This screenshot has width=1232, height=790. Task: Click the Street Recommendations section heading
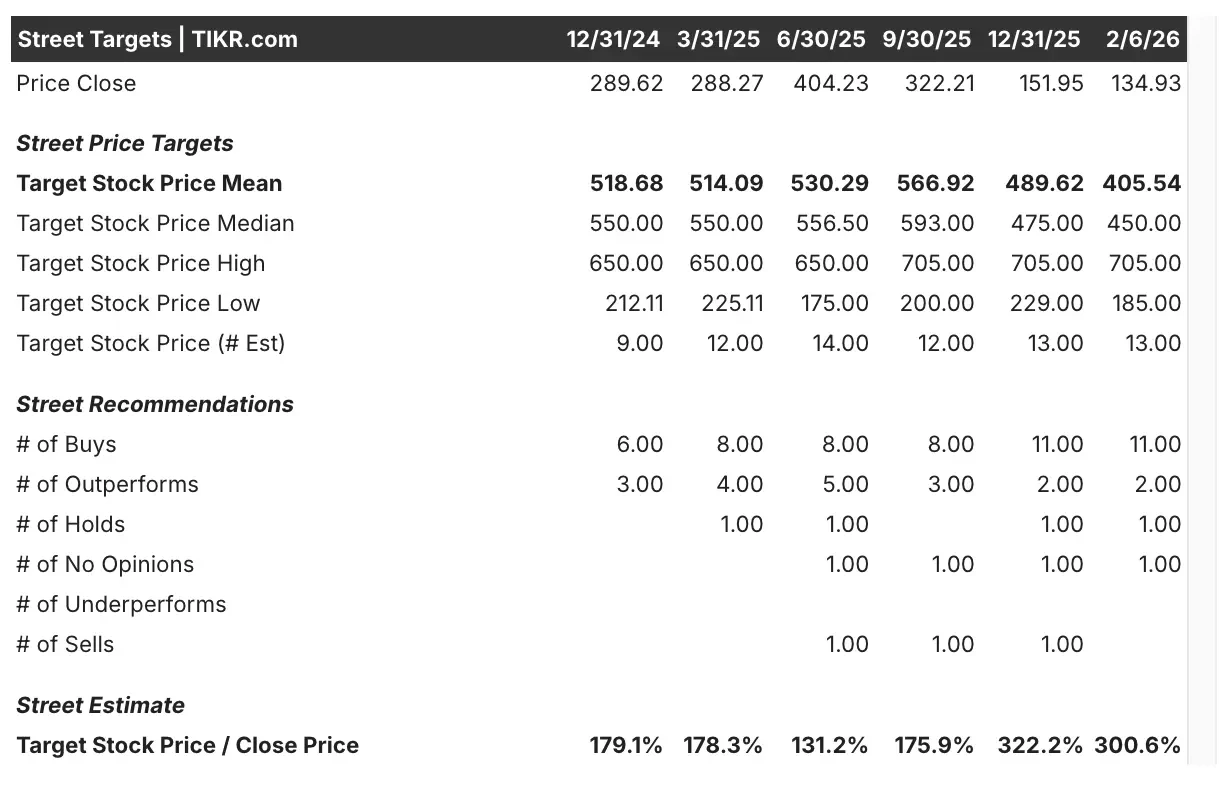[155, 405]
